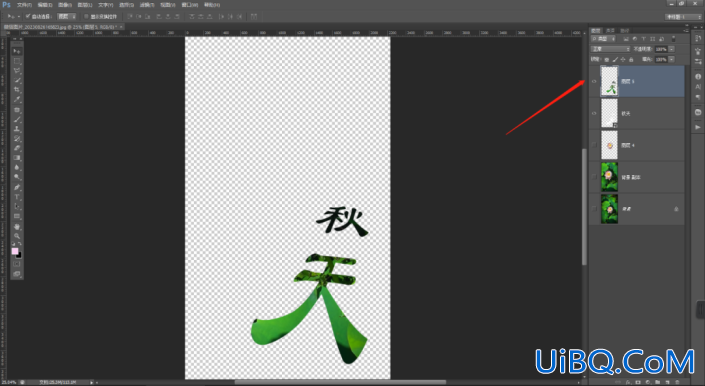Select the Healing Brush tool
705x386 pixels.
17,110
